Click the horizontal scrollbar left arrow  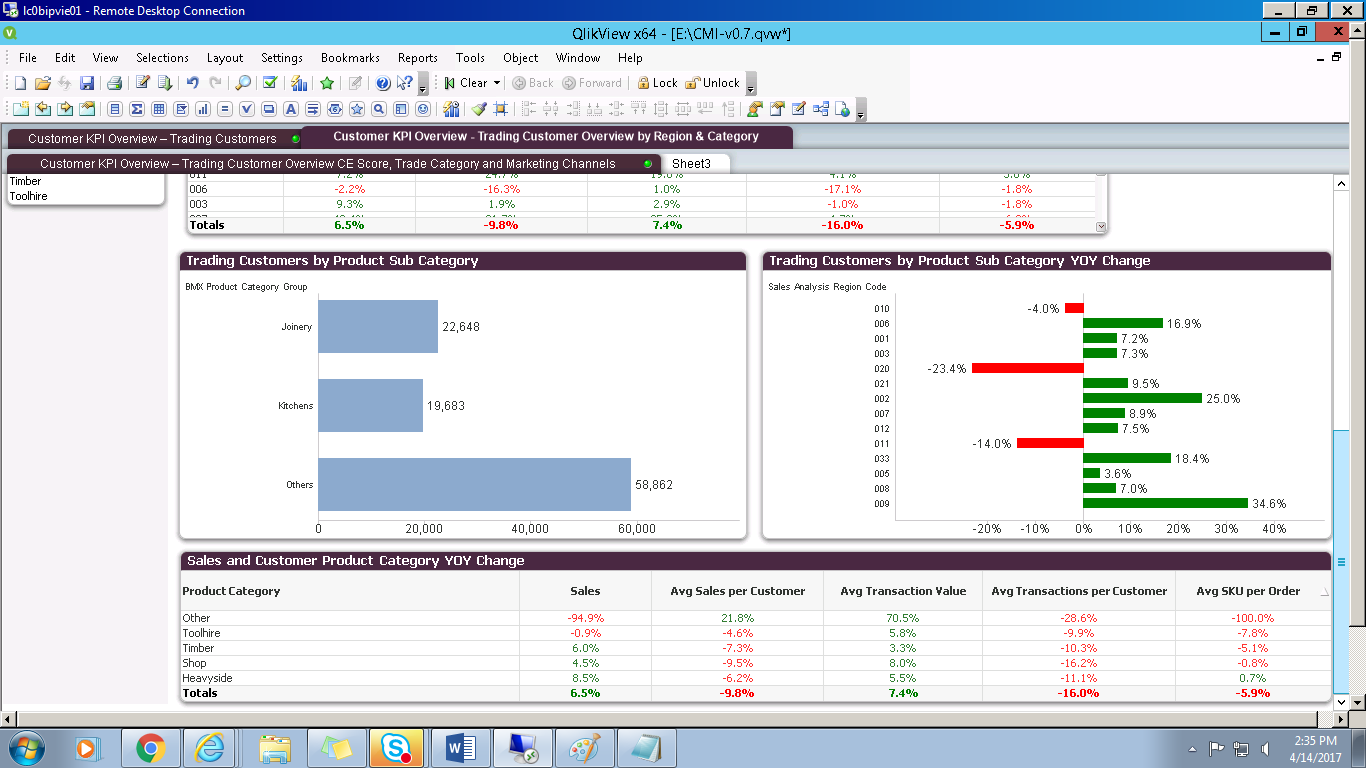8,719
